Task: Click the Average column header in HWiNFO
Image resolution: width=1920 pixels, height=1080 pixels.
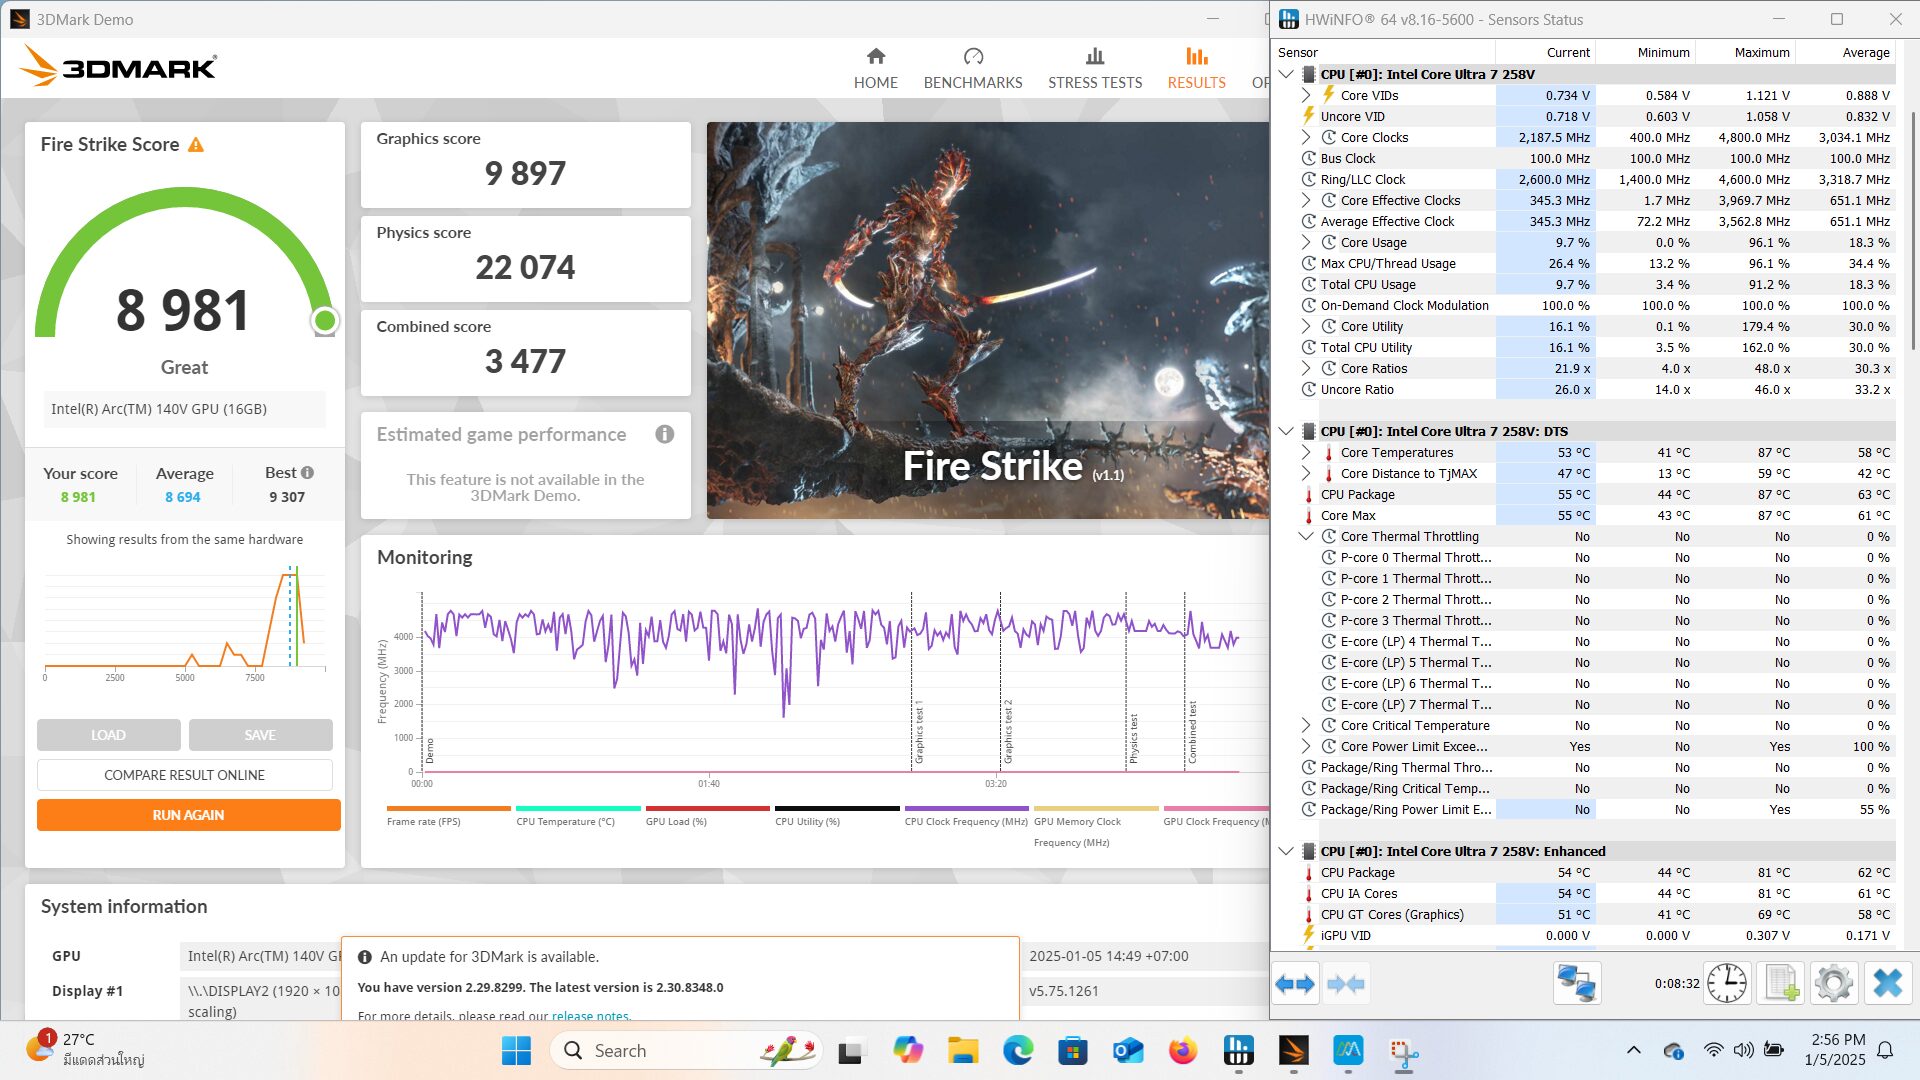Action: pyautogui.click(x=1846, y=52)
